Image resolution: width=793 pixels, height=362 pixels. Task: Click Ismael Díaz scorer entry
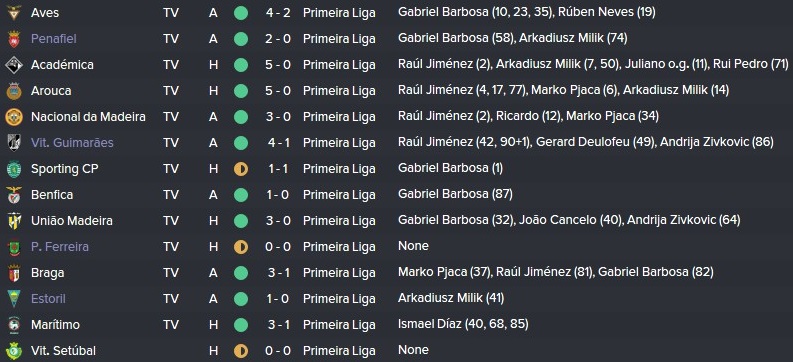[x=463, y=324]
